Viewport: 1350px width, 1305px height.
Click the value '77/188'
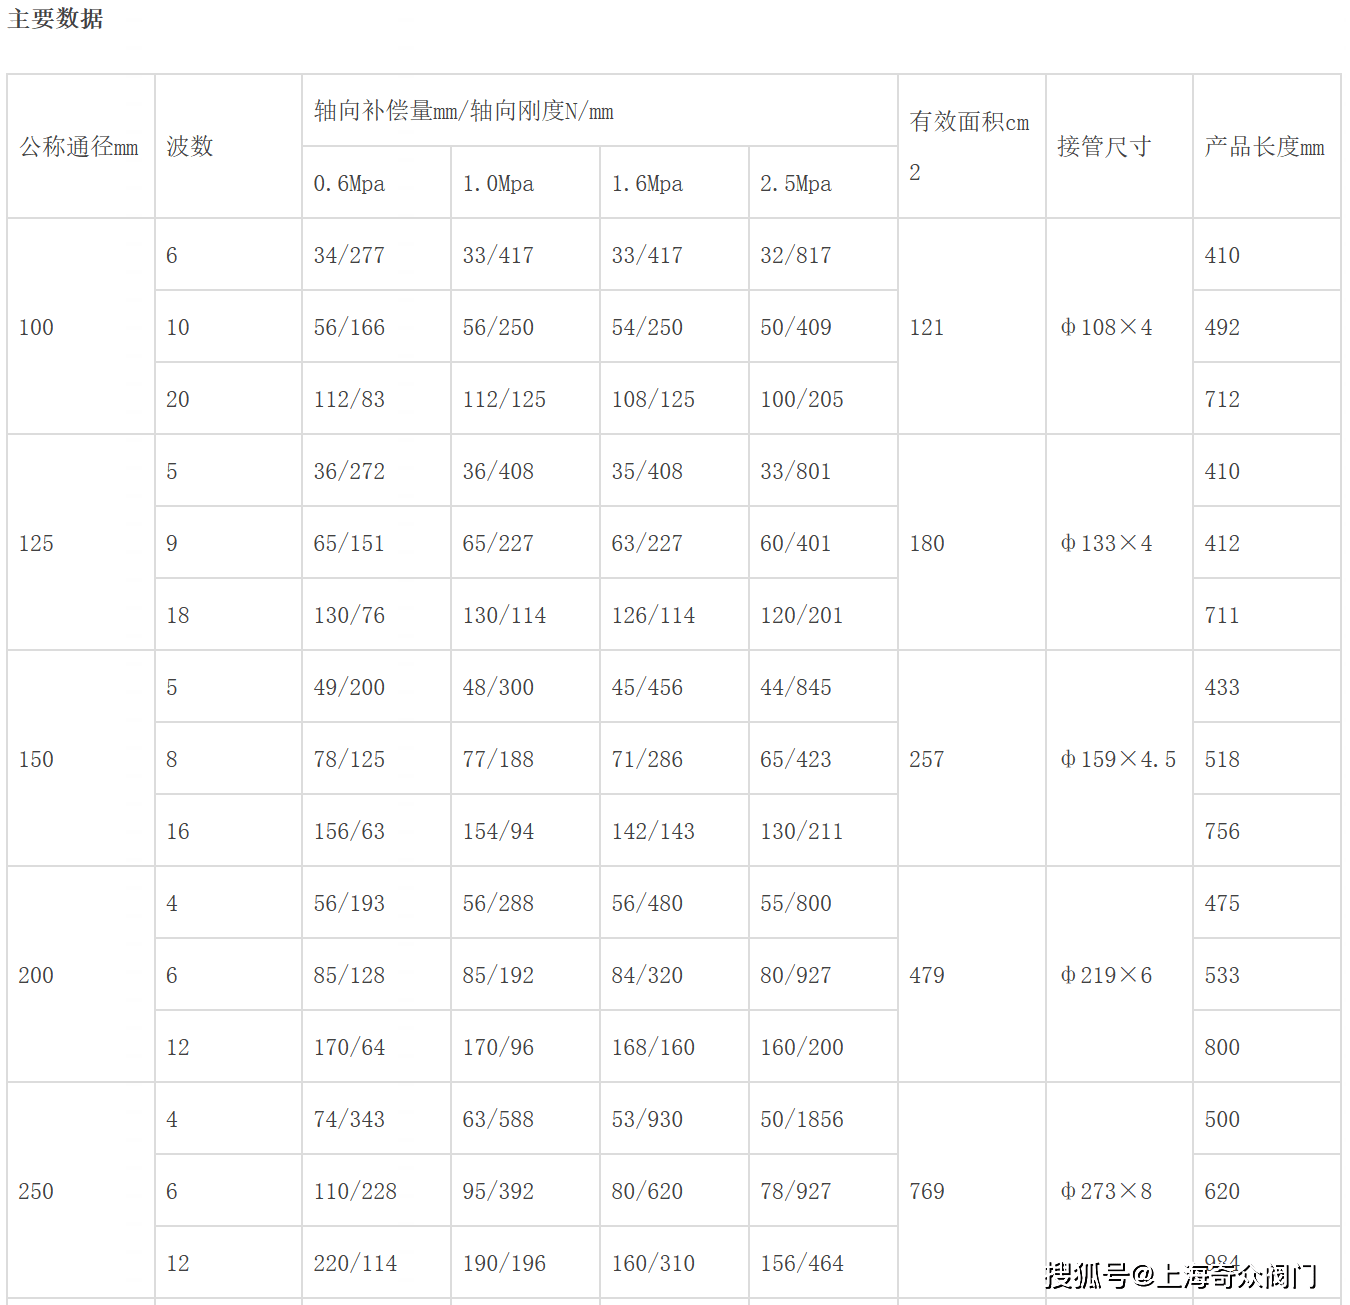[498, 760]
